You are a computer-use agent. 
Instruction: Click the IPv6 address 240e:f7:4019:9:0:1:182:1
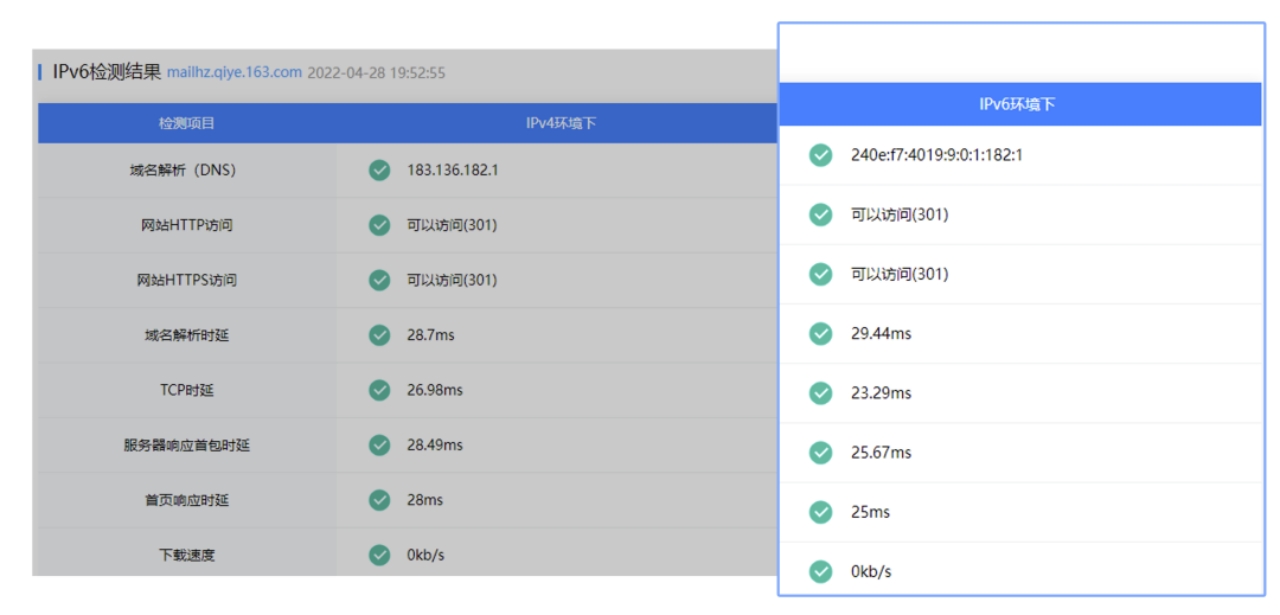pos(936,155)
